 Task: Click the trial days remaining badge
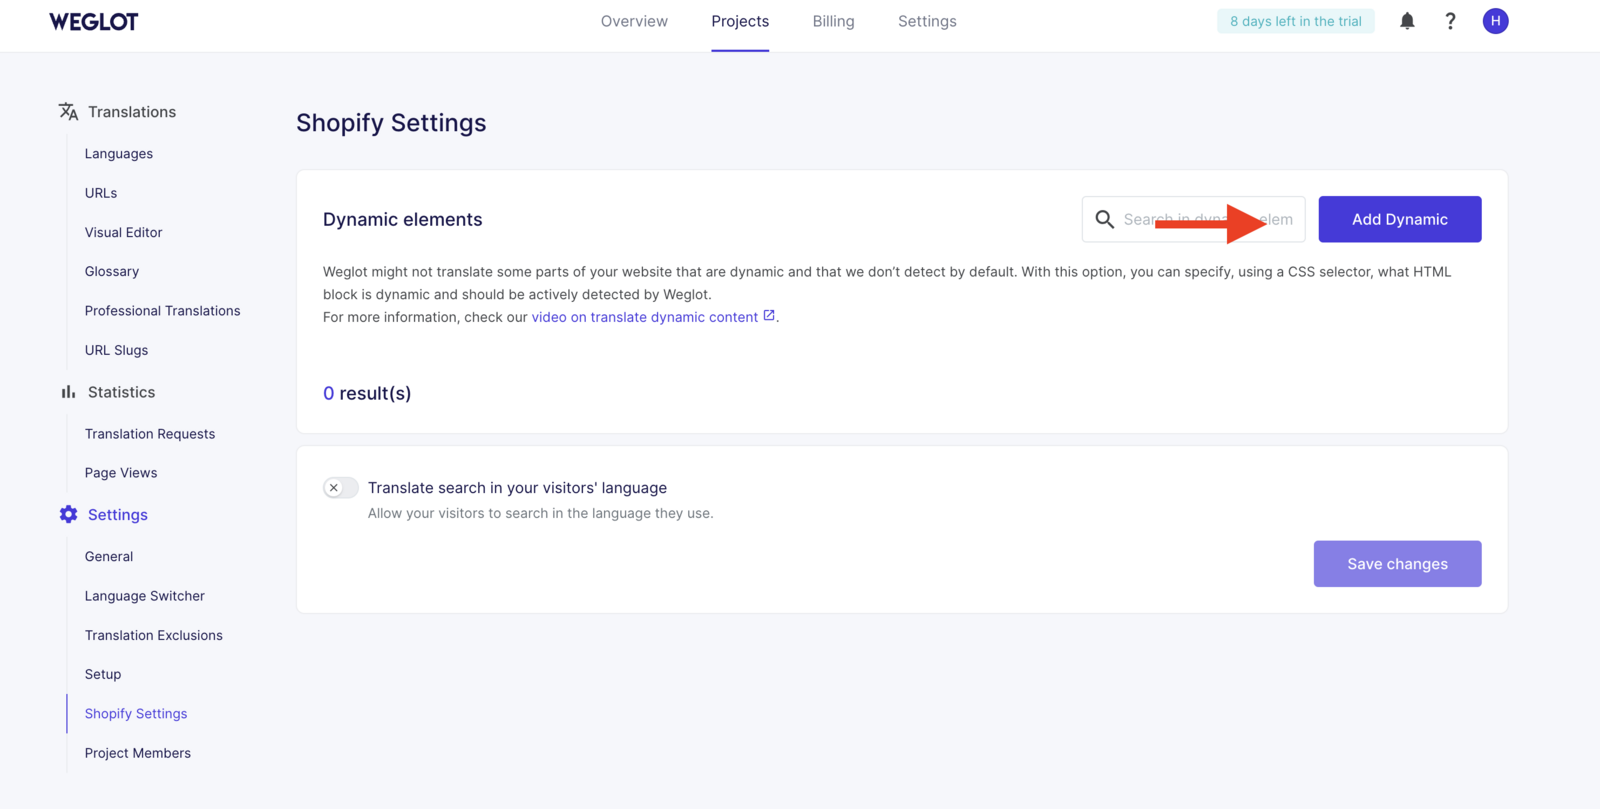[x=1295, y=21]
